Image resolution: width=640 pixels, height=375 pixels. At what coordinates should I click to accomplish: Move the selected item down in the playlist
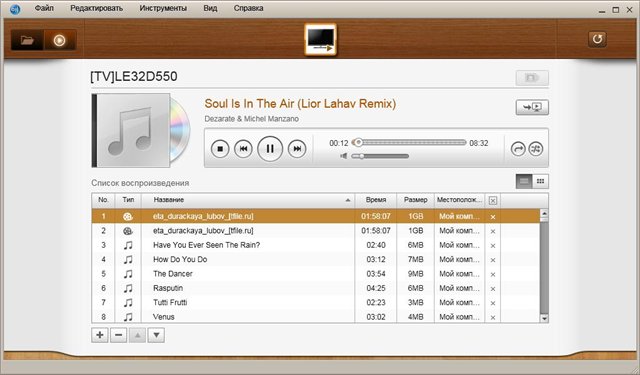click(x=156, y=335)
